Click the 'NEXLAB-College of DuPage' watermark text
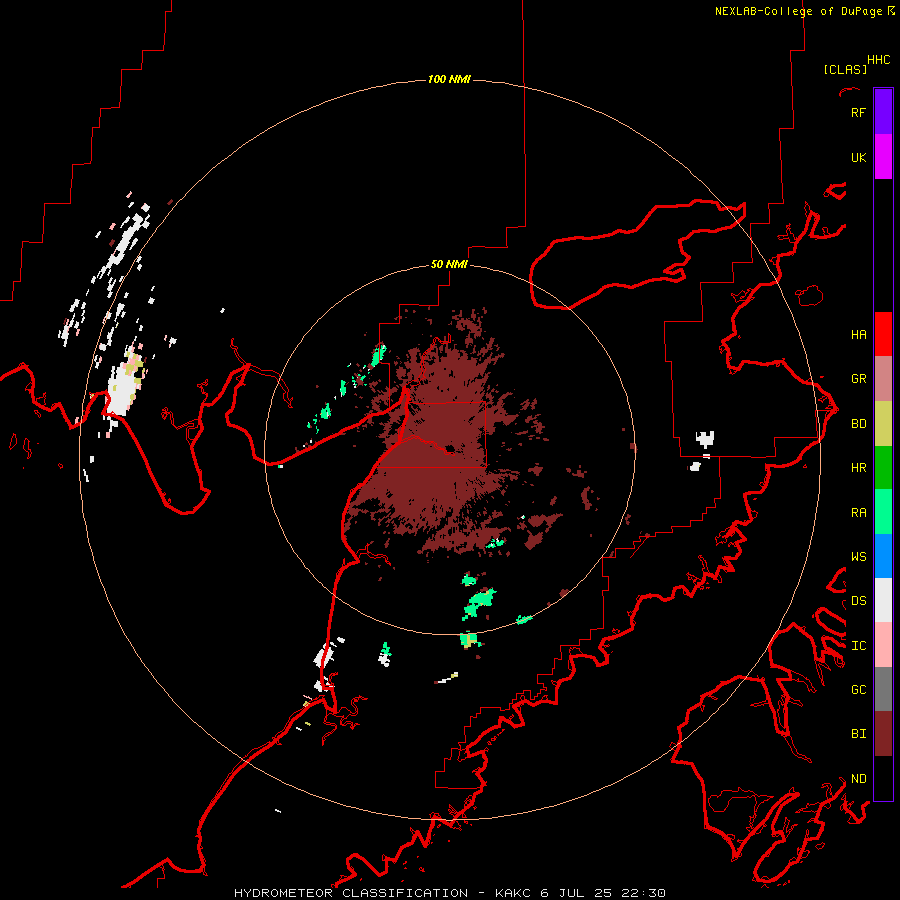The image size is (900, 900). 798,11
